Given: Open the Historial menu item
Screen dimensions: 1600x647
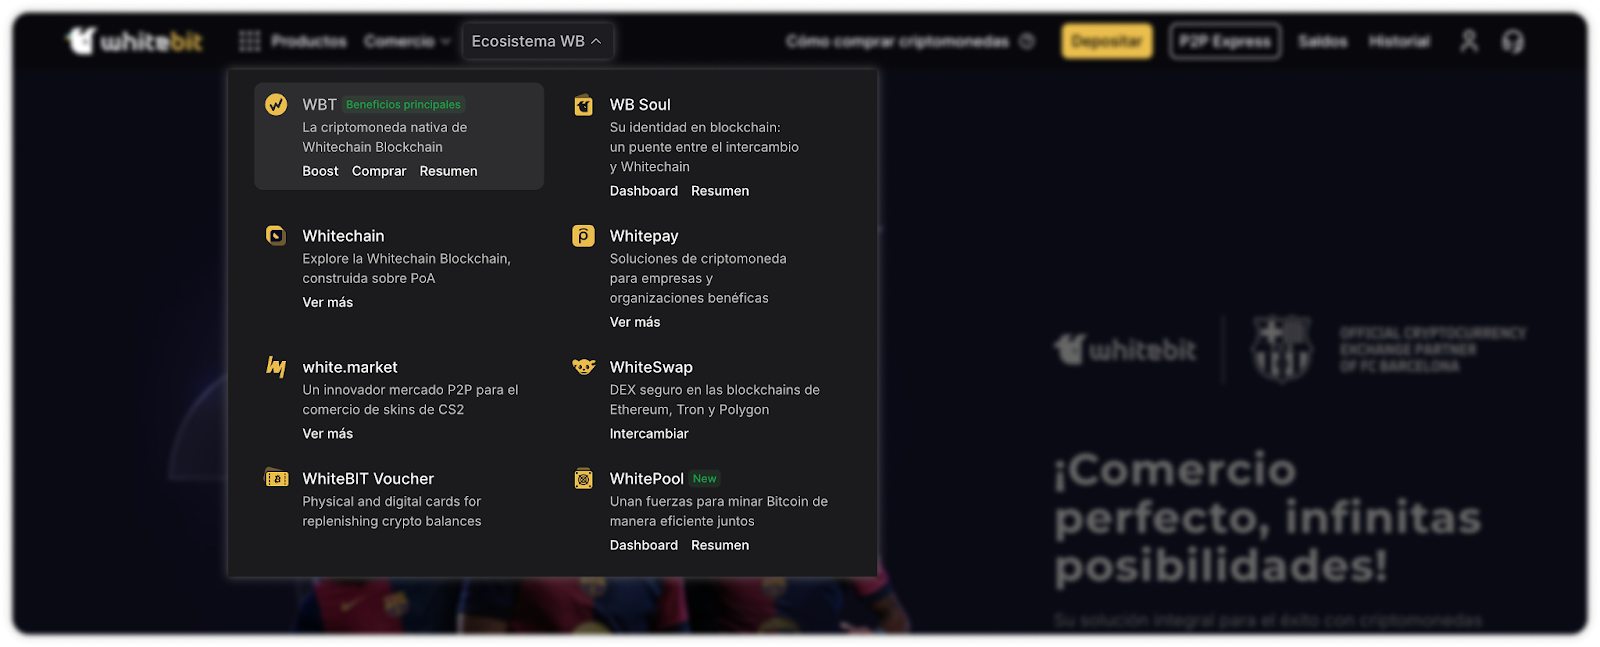Looking at the screenshot, I should tap(1399, 41).
